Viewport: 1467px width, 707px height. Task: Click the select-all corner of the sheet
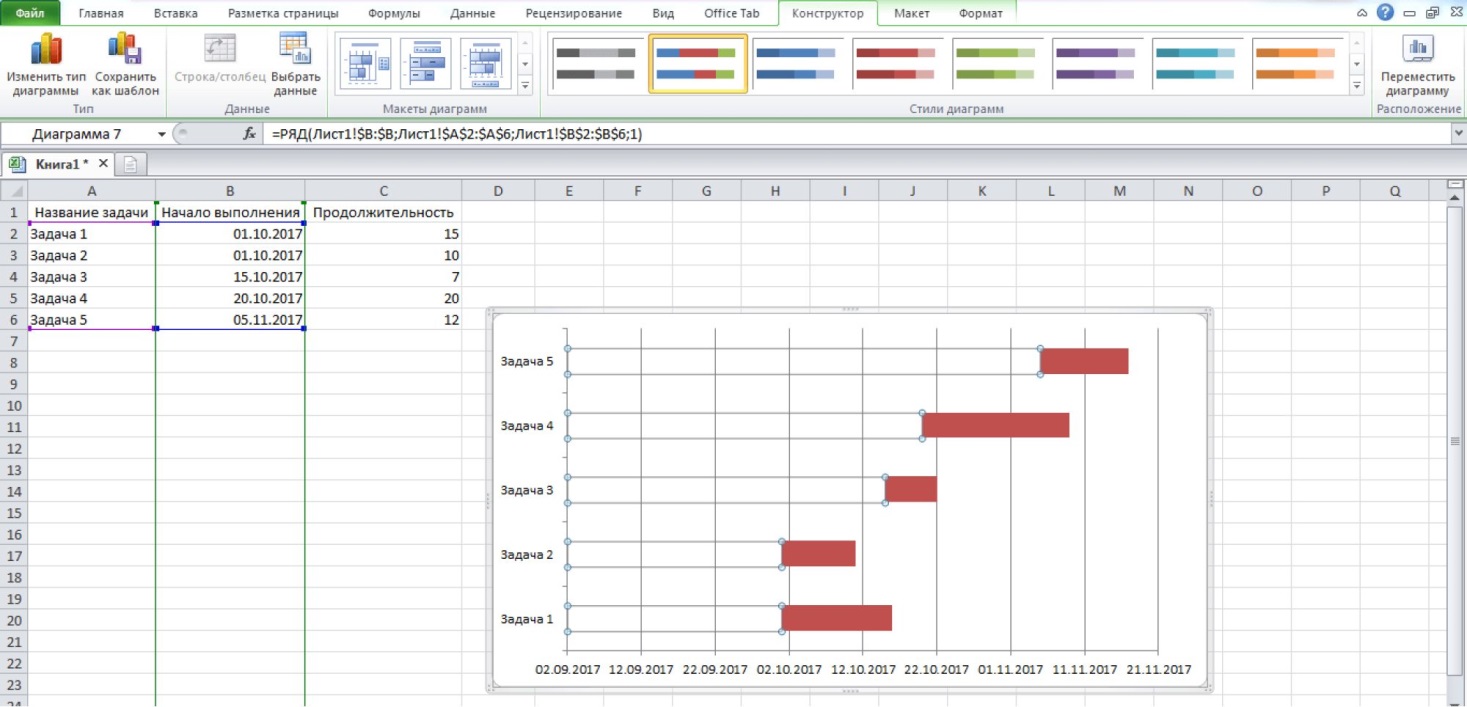[x=14, y=191]
